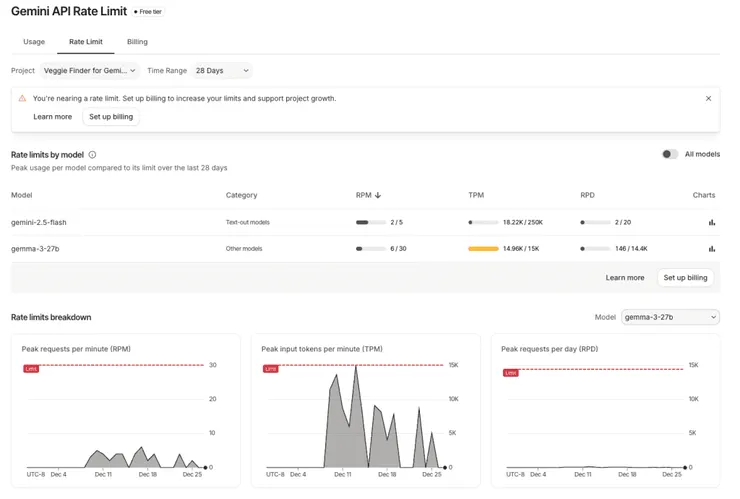Viewport: 740px width, 499px height.
Task: Click Learn more in warning banner
Action: coord(52,117)
